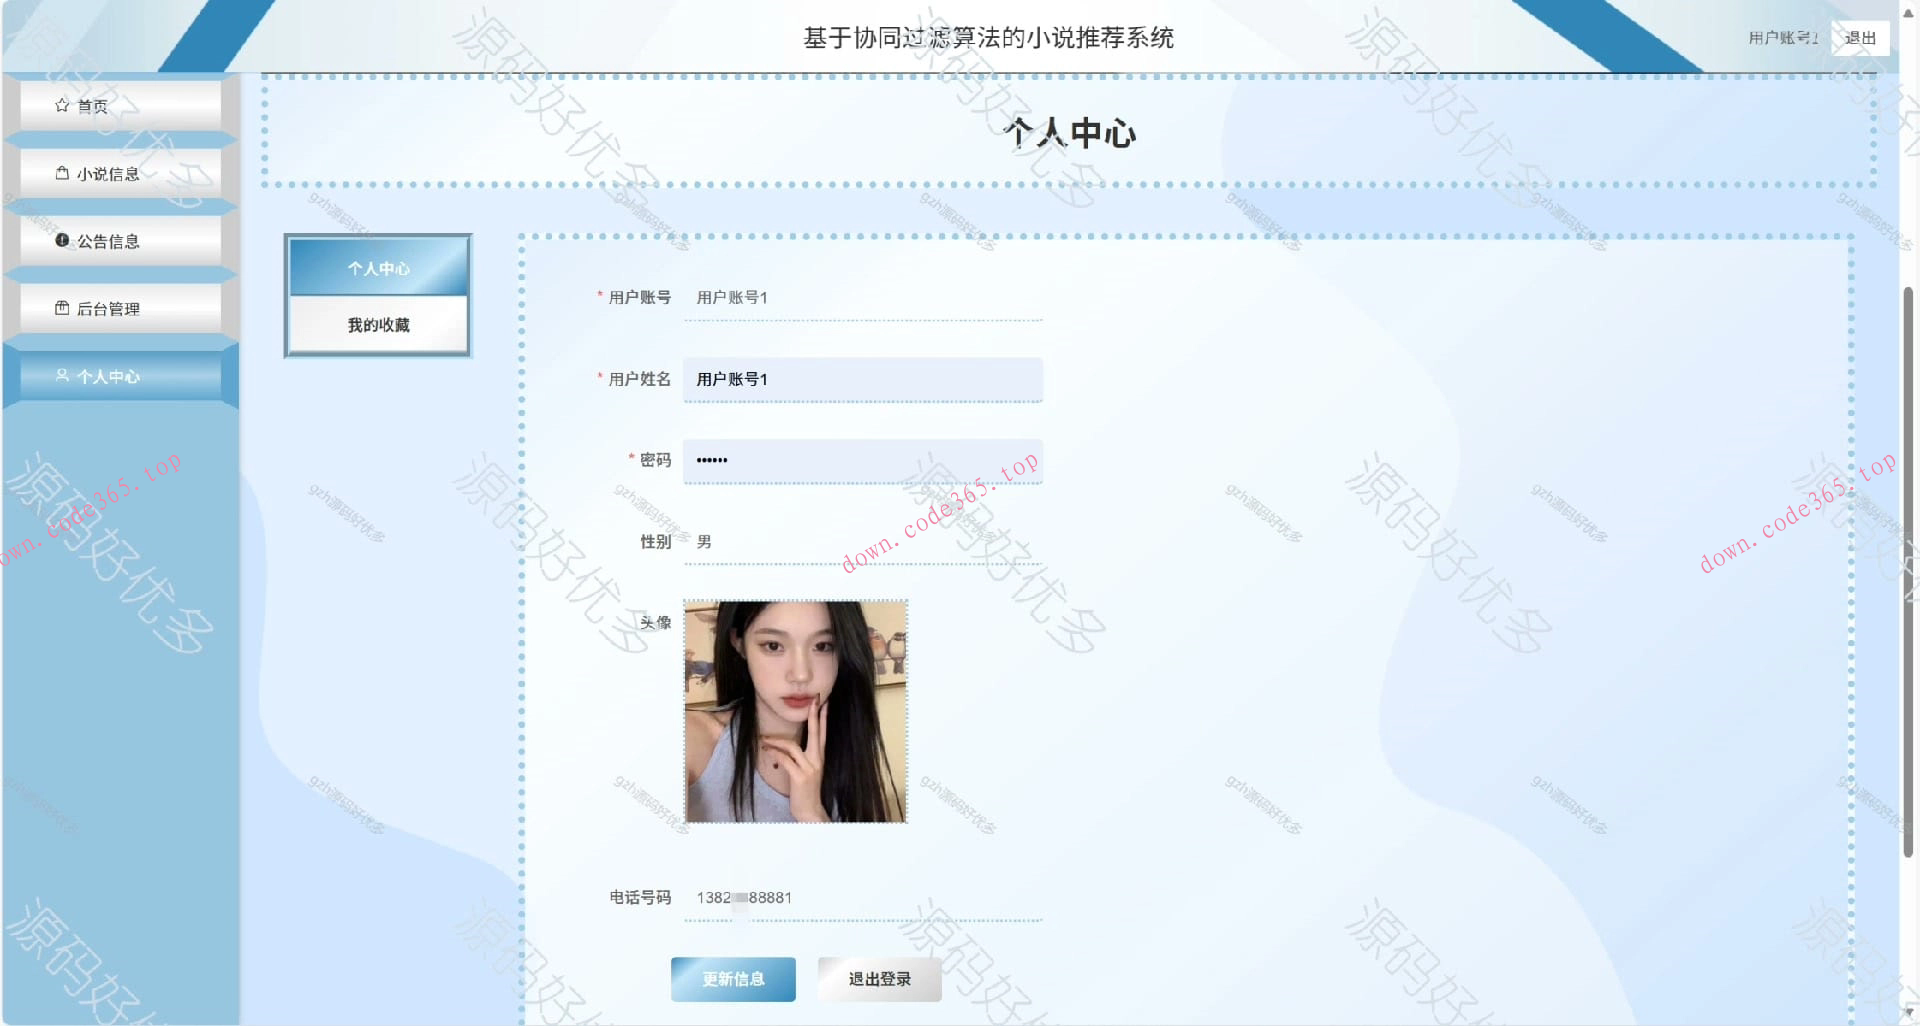Open the 后台管理 section

coord(110,308)
